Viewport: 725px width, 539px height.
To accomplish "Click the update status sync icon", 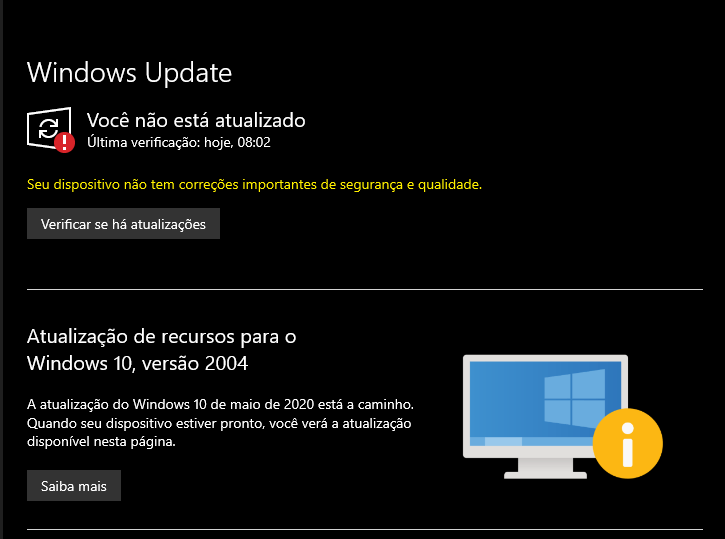I will tap(48, 128).
